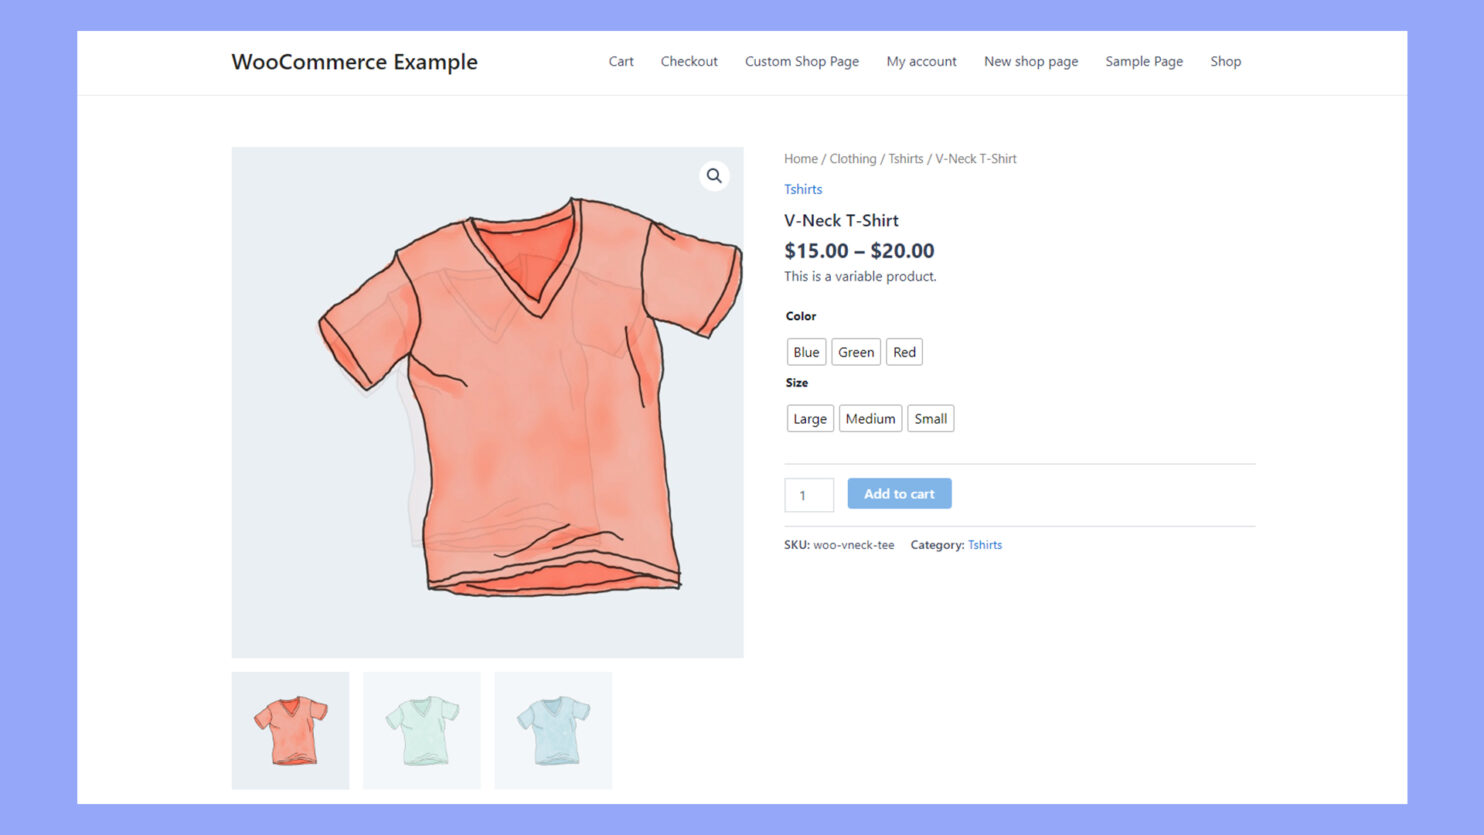Navigate to Custom Shop Page

pyautogui.click(x=801, y=61)
